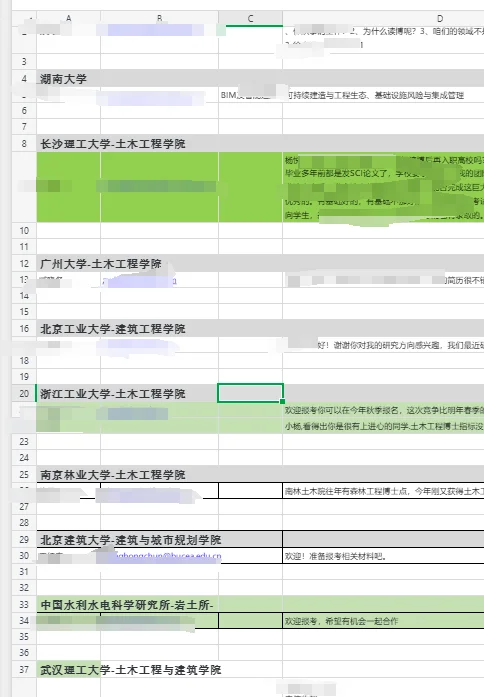This screenshot has width=484, height=697.
Task: Select row 31 header
Action: 24,572
